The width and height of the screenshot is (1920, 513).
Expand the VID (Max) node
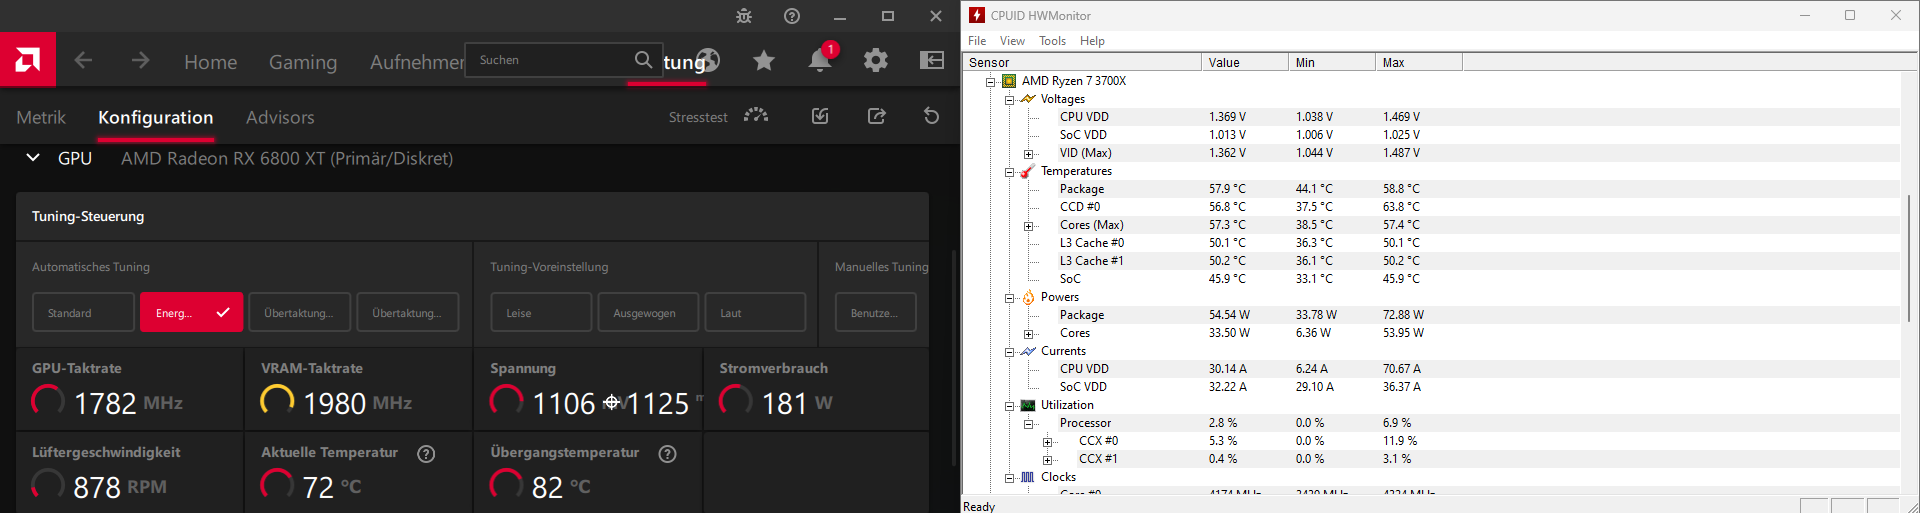(x=1028, y=154)
